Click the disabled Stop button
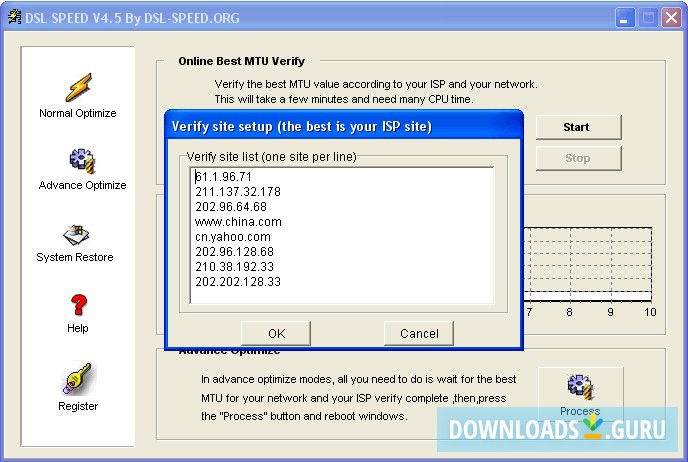This screenshot has height=462, width=688. 579,158
